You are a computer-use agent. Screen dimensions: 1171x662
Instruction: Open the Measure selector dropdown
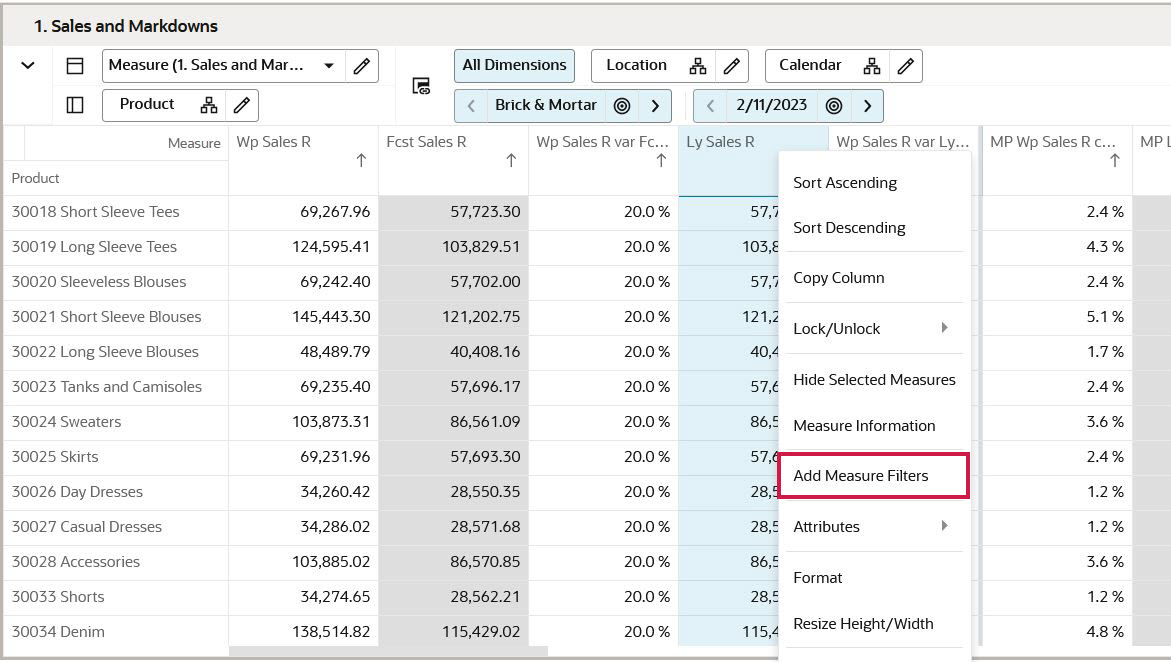(330, 65)
